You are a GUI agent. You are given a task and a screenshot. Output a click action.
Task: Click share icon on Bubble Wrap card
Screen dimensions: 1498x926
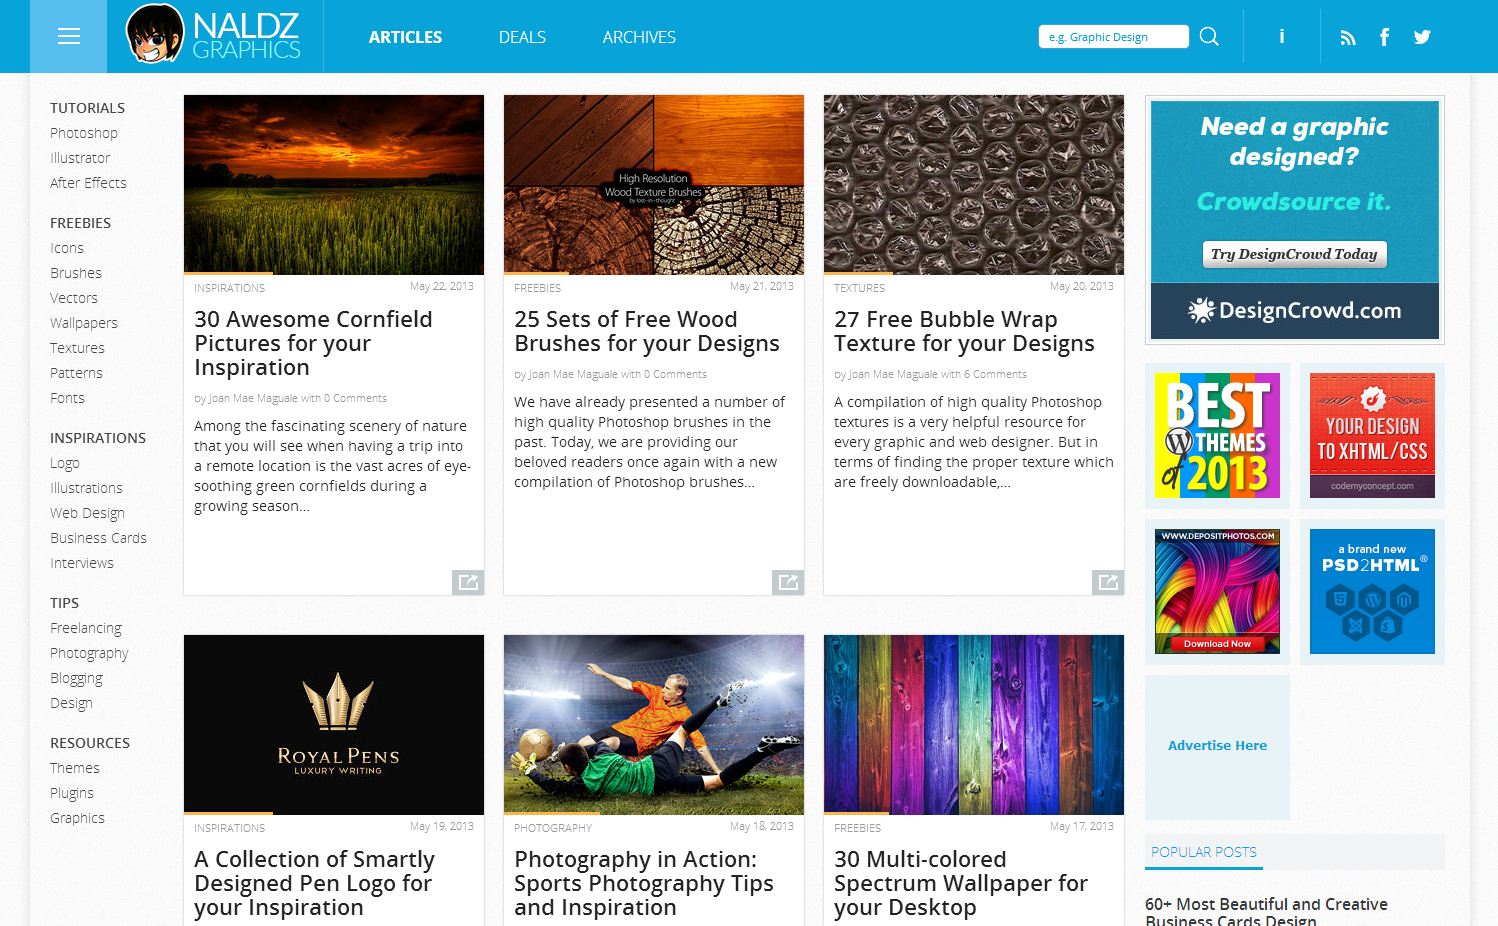pyautogui.click(x=1108, y=582)
